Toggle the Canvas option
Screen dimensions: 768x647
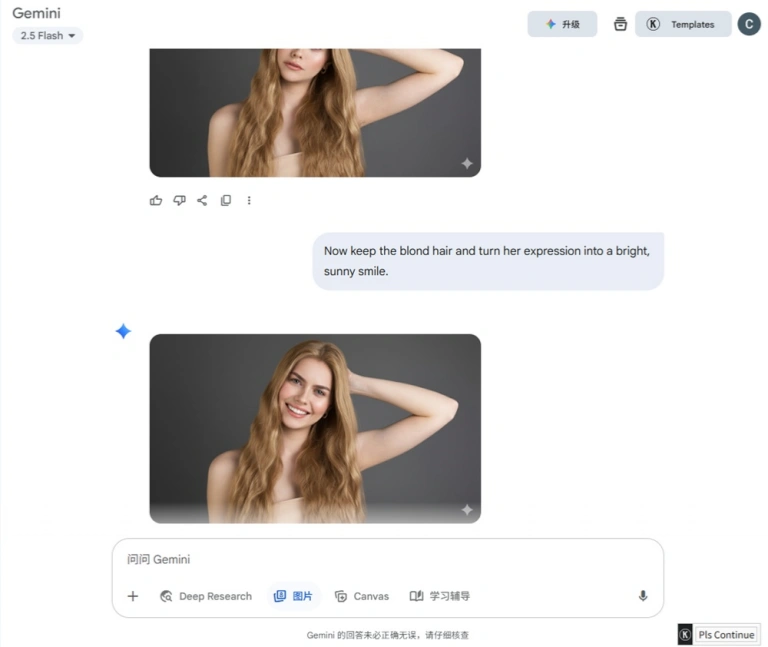(x=362, y=596)
